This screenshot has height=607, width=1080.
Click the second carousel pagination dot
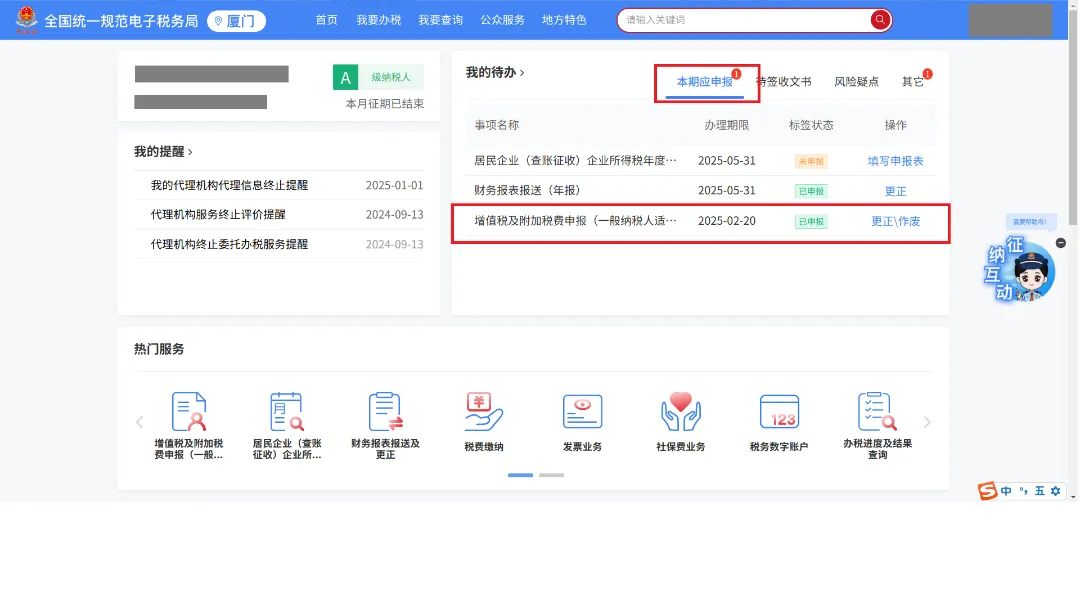(x=553, y=475)
